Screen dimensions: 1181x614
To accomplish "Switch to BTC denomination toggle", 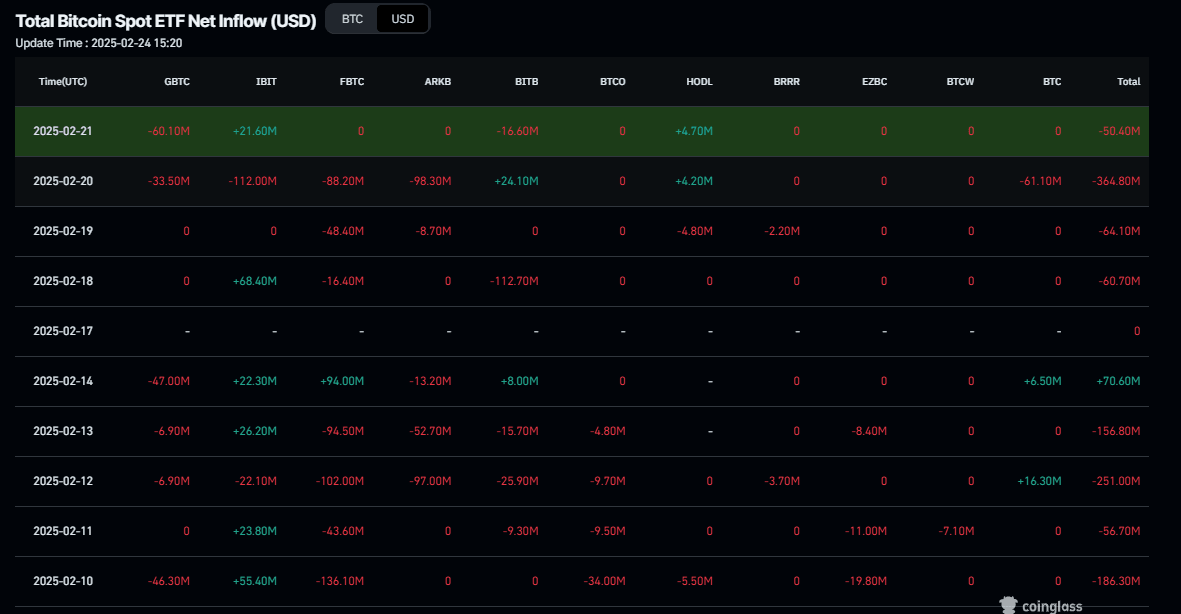I will coord(352,19).
